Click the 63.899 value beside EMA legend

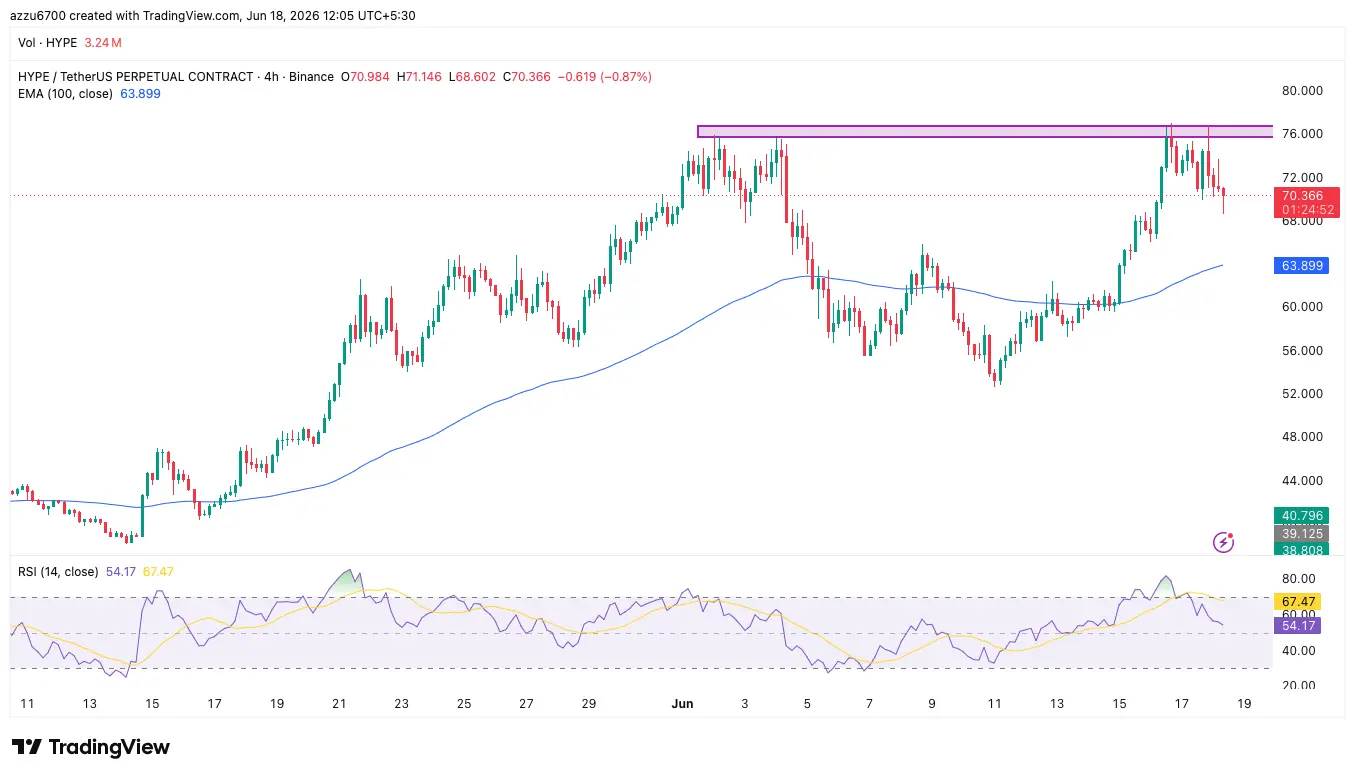pos(140,94)
